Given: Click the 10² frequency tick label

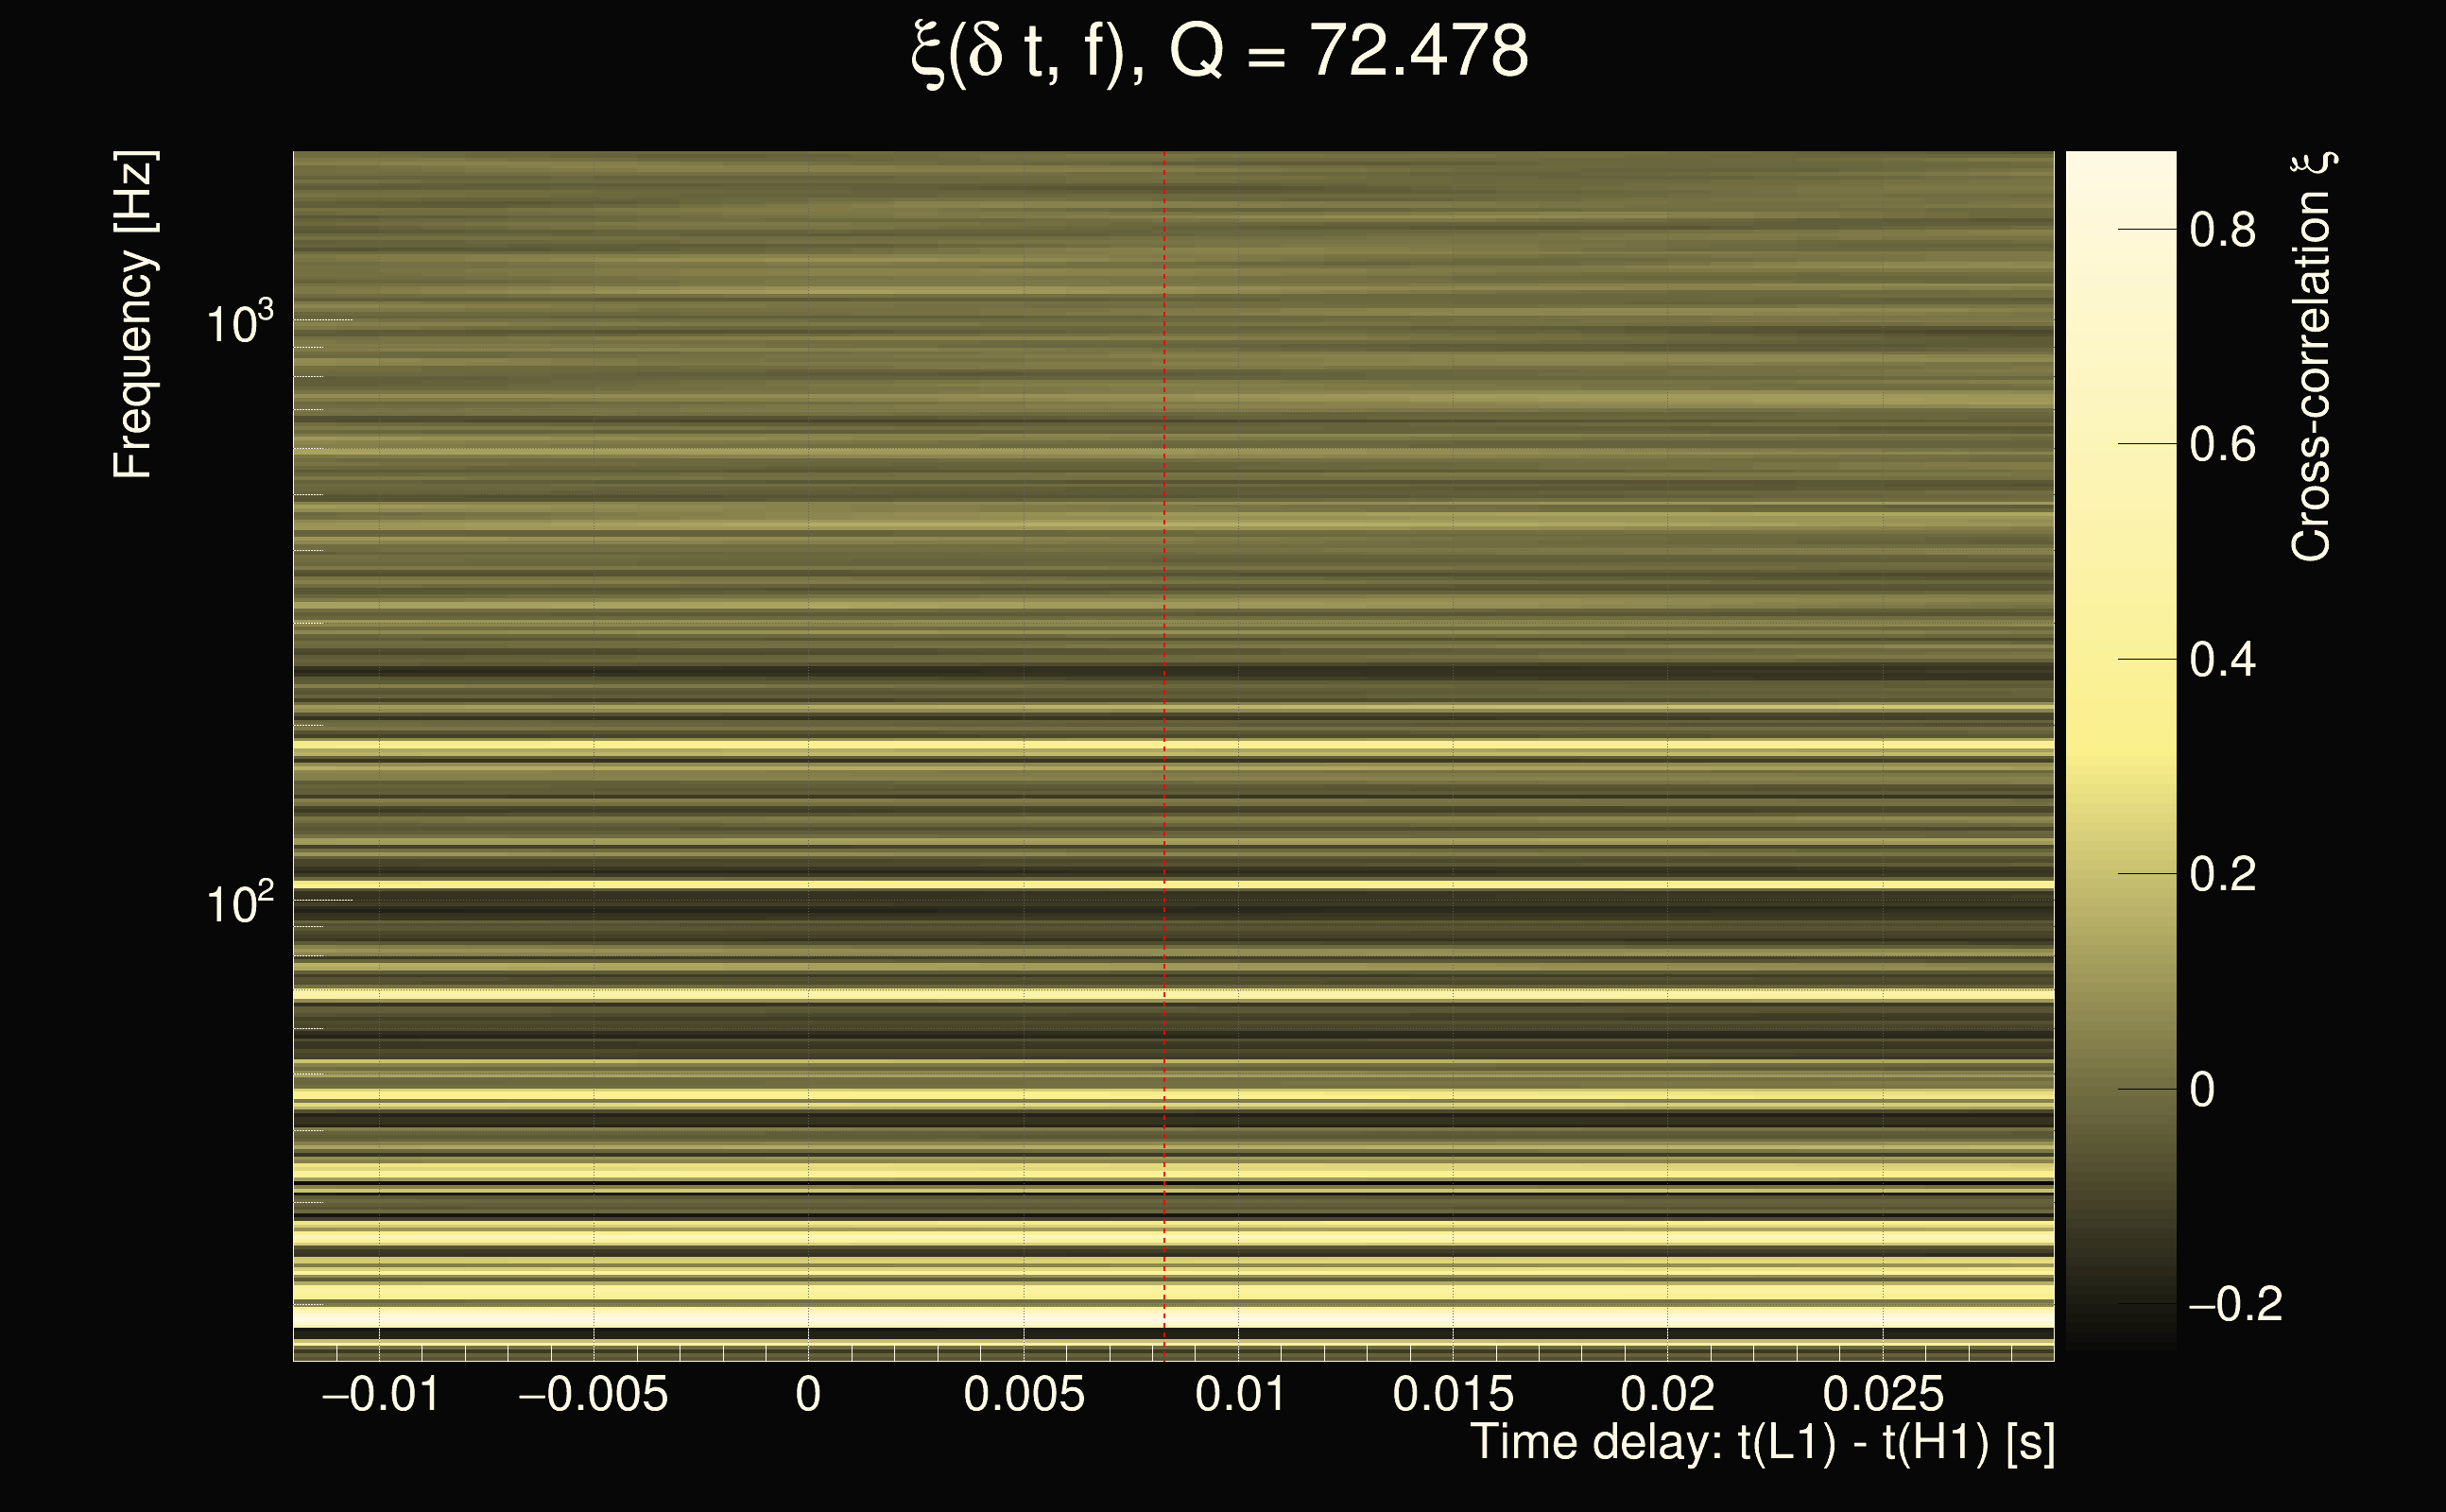Looking at the screenshot, I should (x=238, y=903).
